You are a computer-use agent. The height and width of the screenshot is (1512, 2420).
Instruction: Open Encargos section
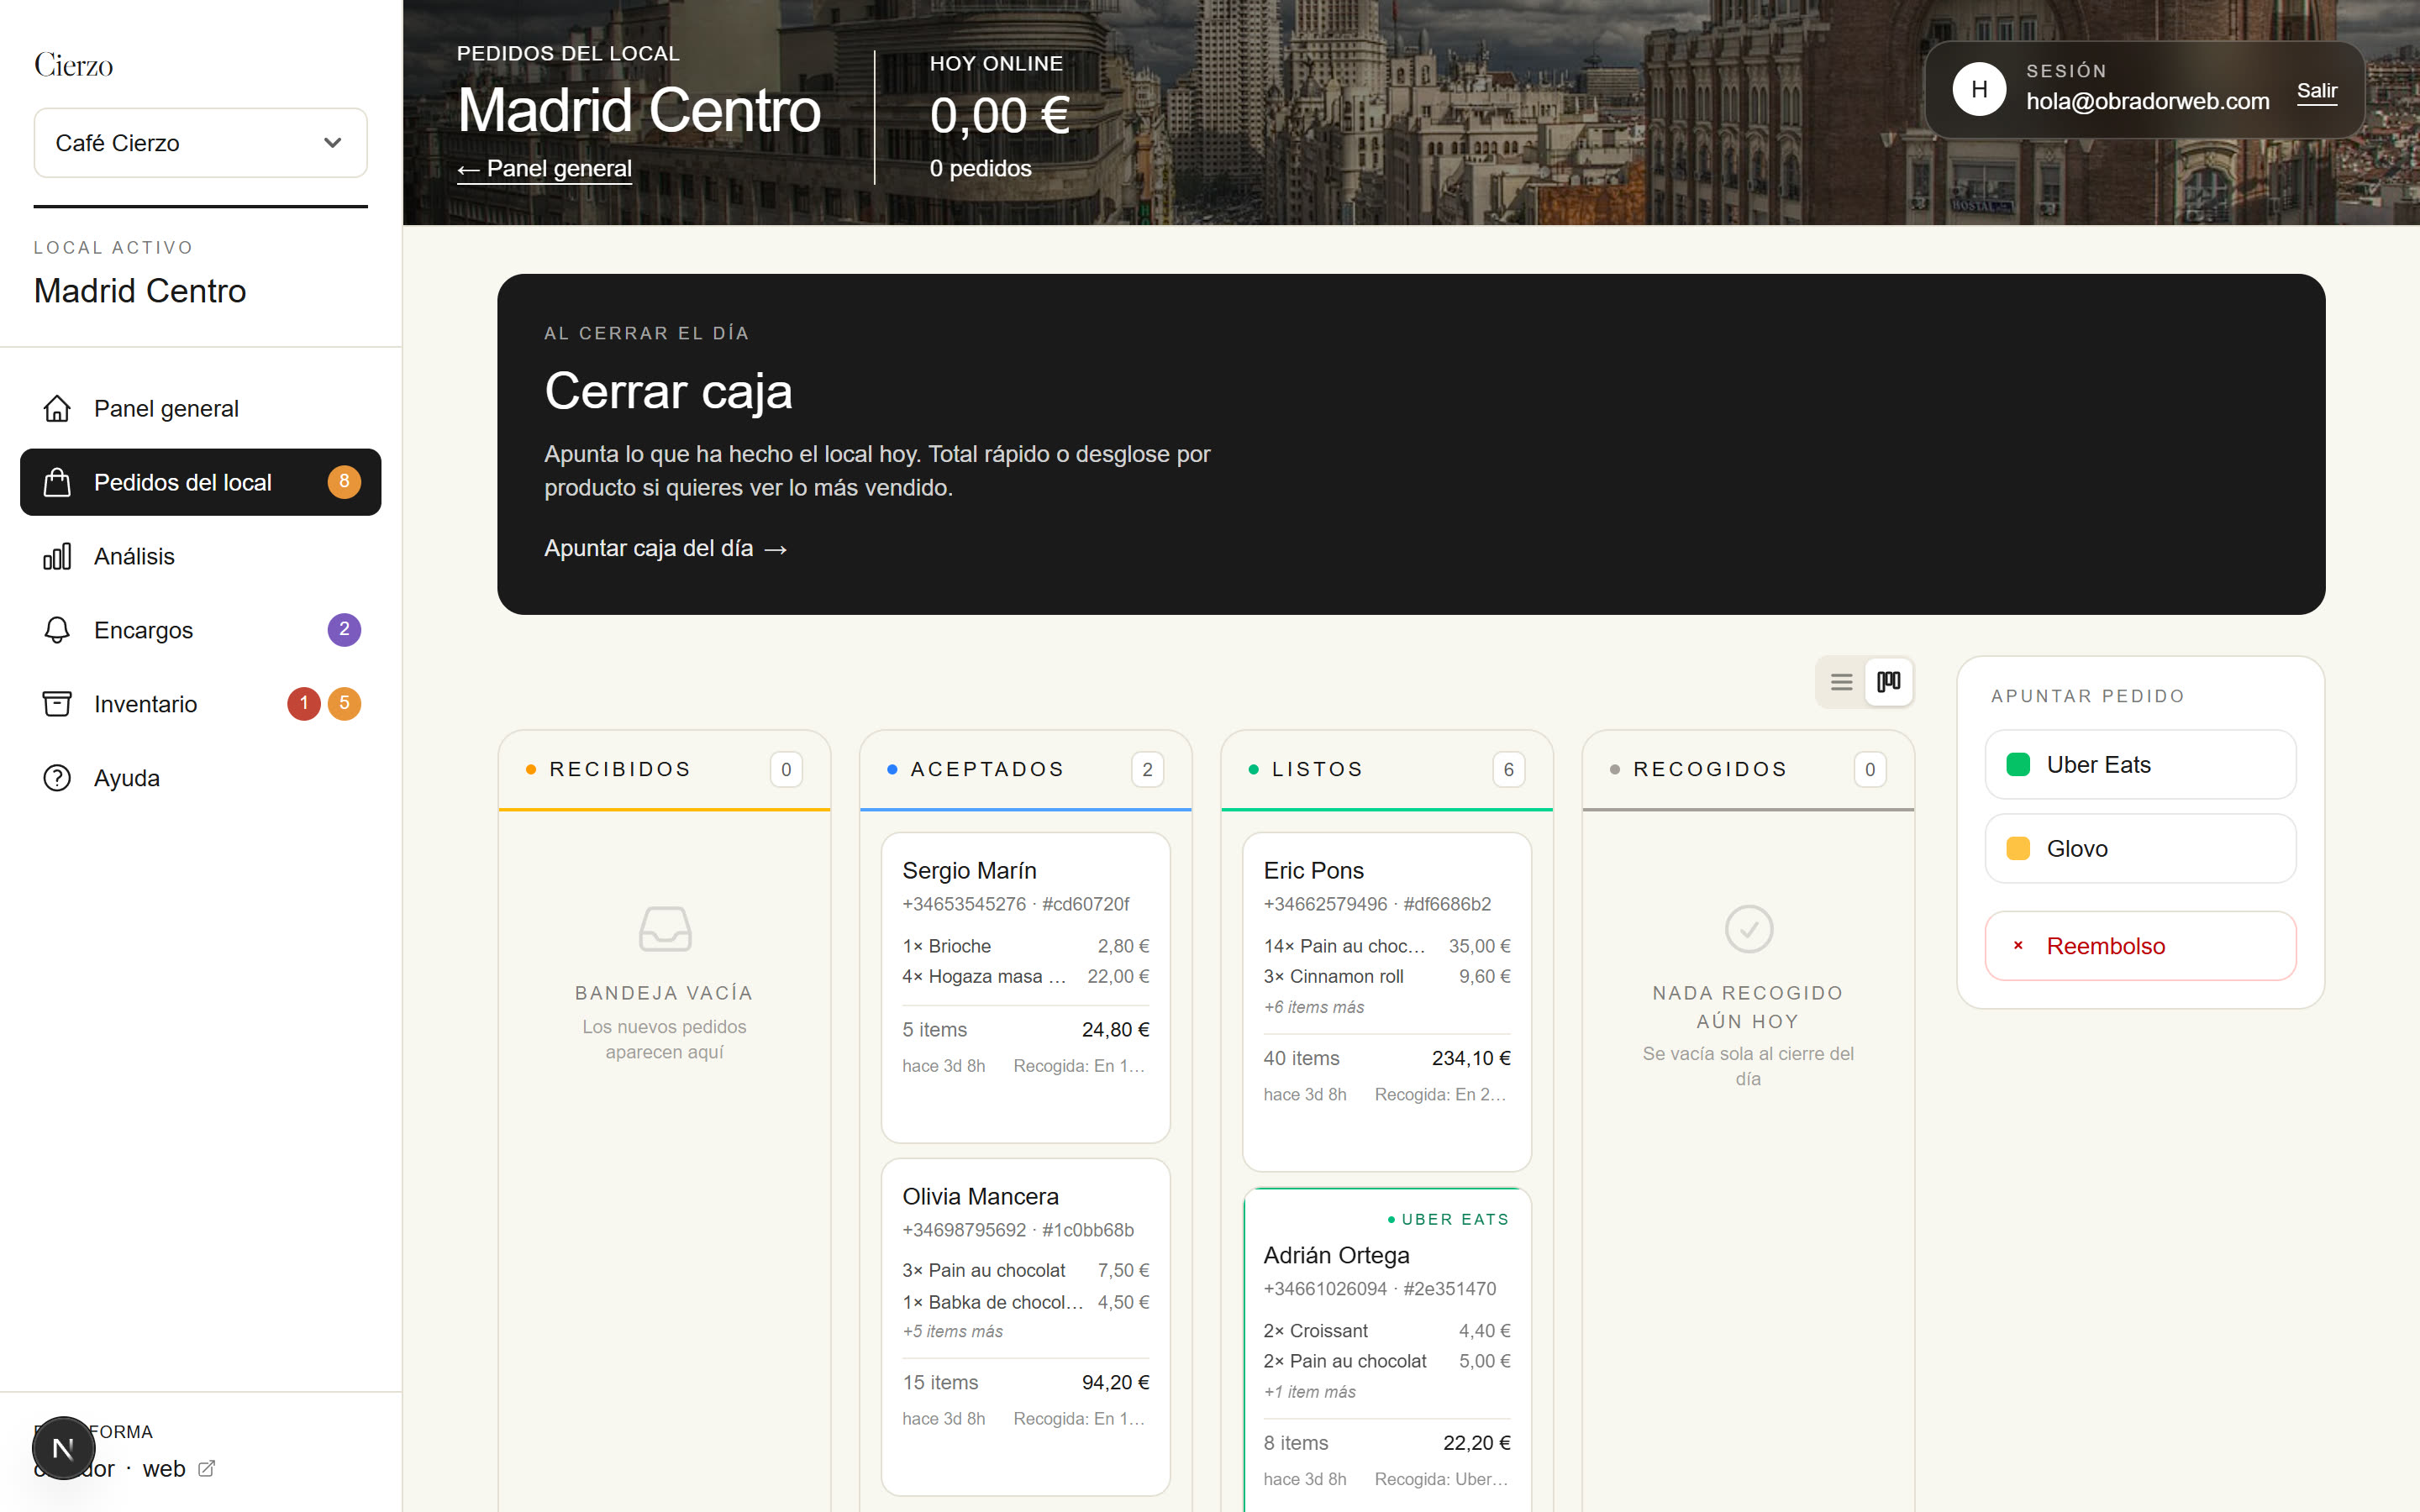(x=200, y=630)
